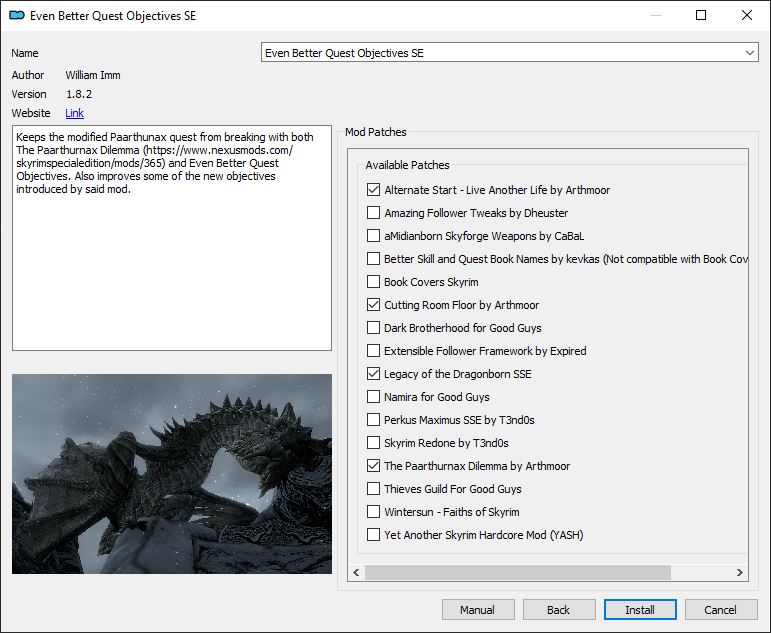The width and height of the screenshot is (771, 633).
Task: Click the Available Patches group label
Action: [x=407, y=165]
